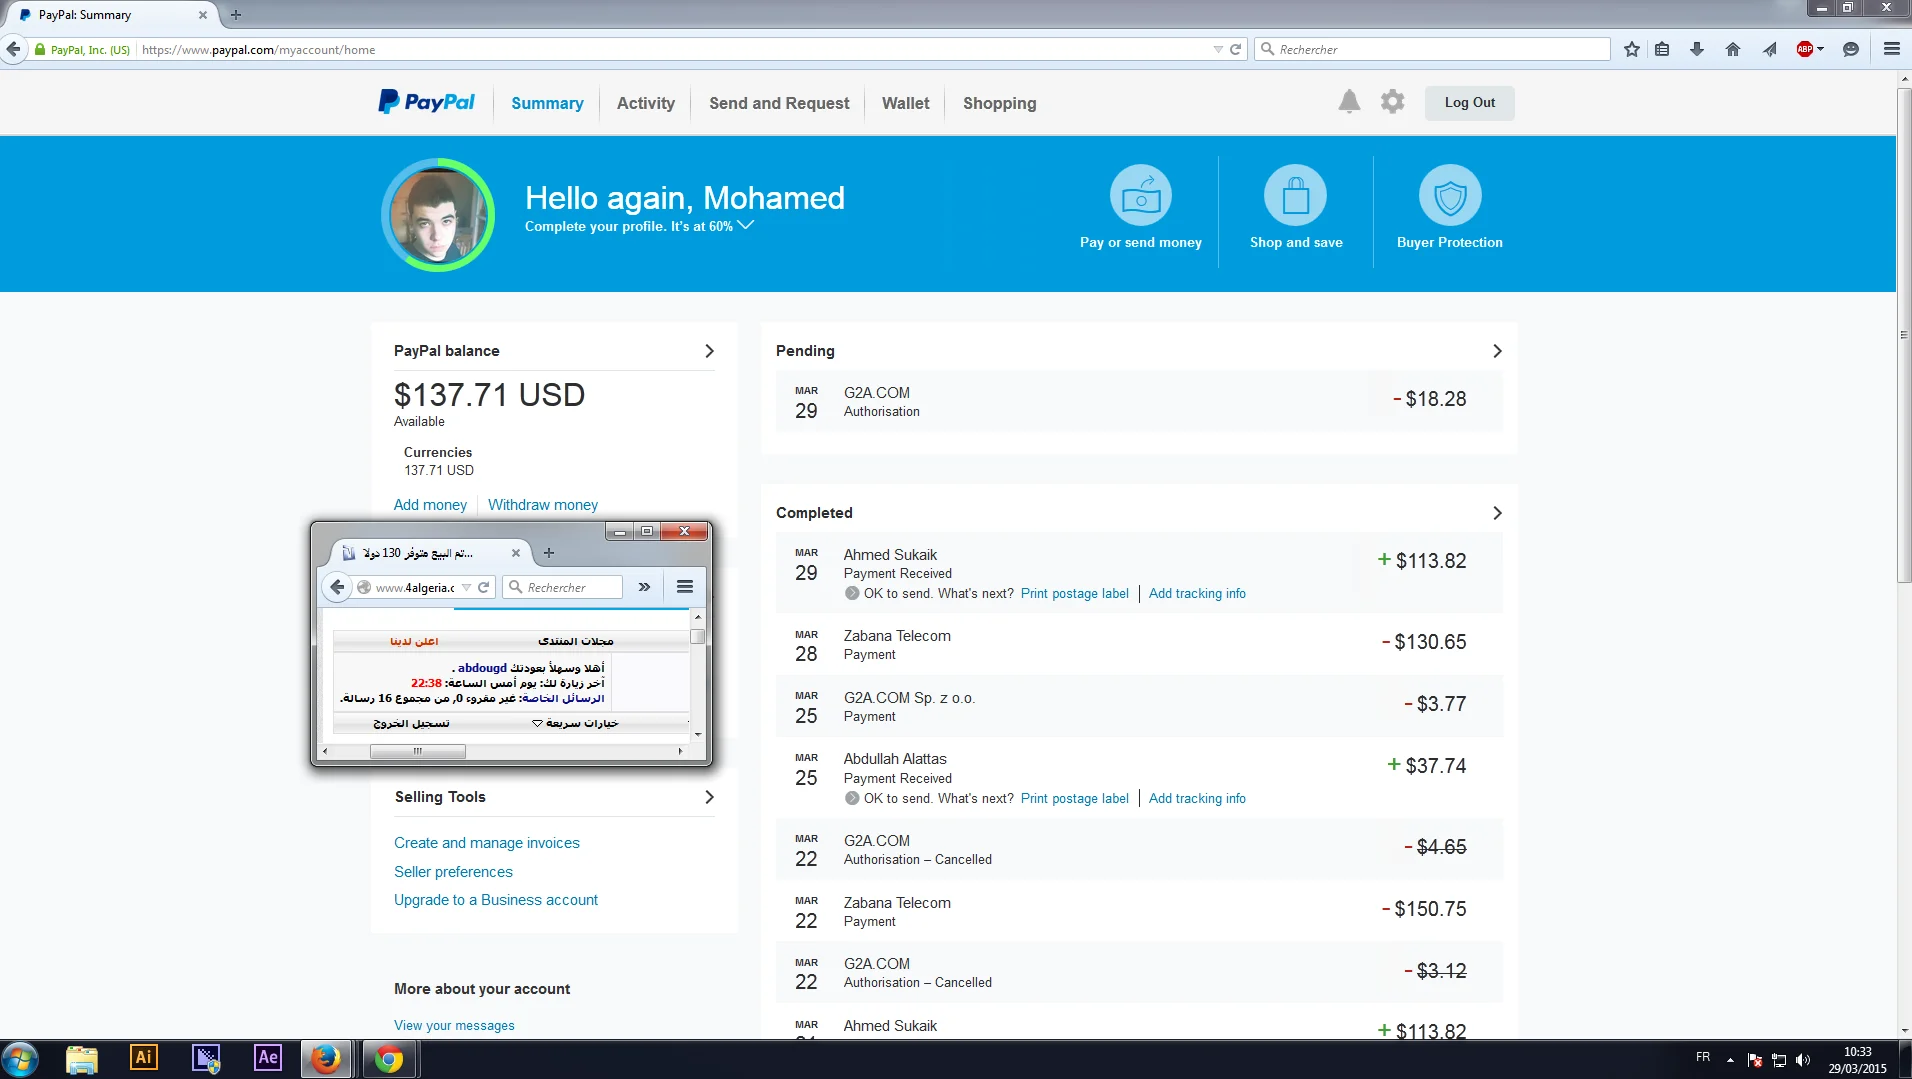The height and width of the screenshot is (1079, 1912).
Task: Open account settings gear icon
Action: pos(1392,102)
